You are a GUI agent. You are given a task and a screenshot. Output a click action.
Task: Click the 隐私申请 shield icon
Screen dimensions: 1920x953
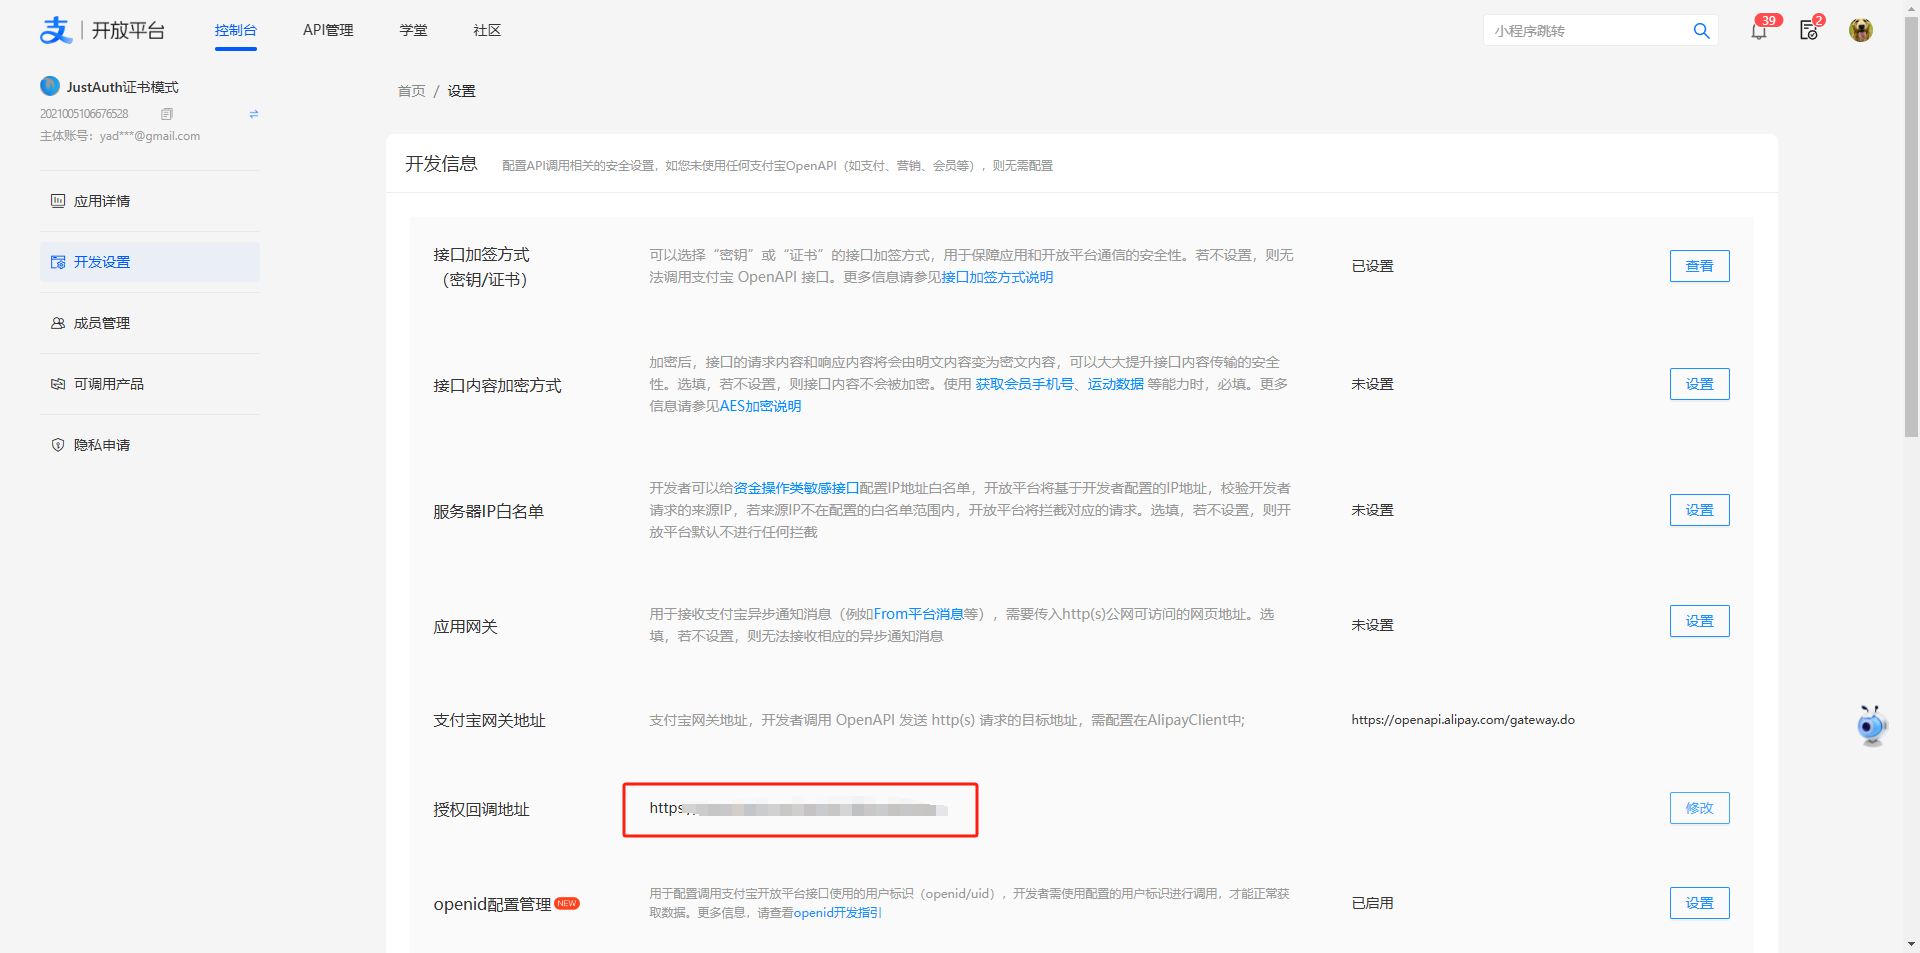(x=58, y=445)
